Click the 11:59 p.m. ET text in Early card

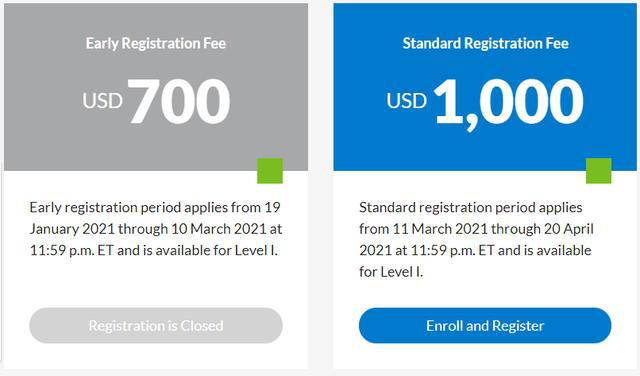(71, 250)
